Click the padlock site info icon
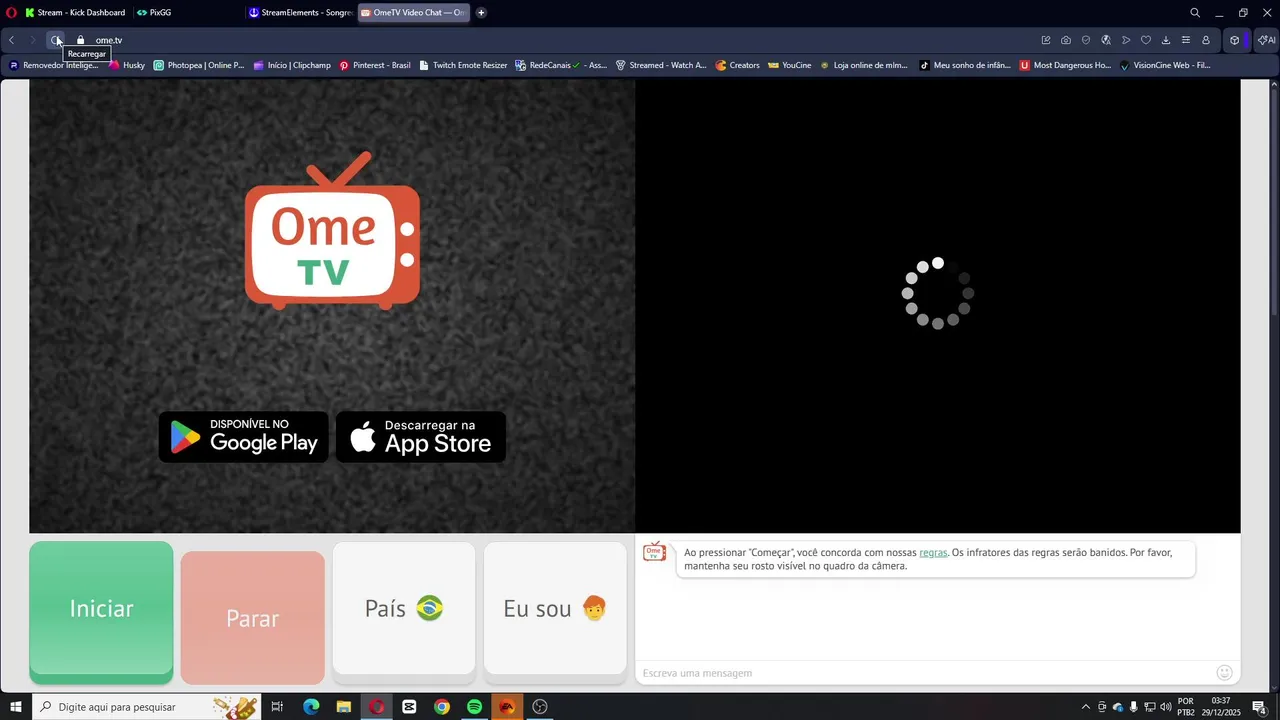The image size is (1280, 720). point(81,40)
